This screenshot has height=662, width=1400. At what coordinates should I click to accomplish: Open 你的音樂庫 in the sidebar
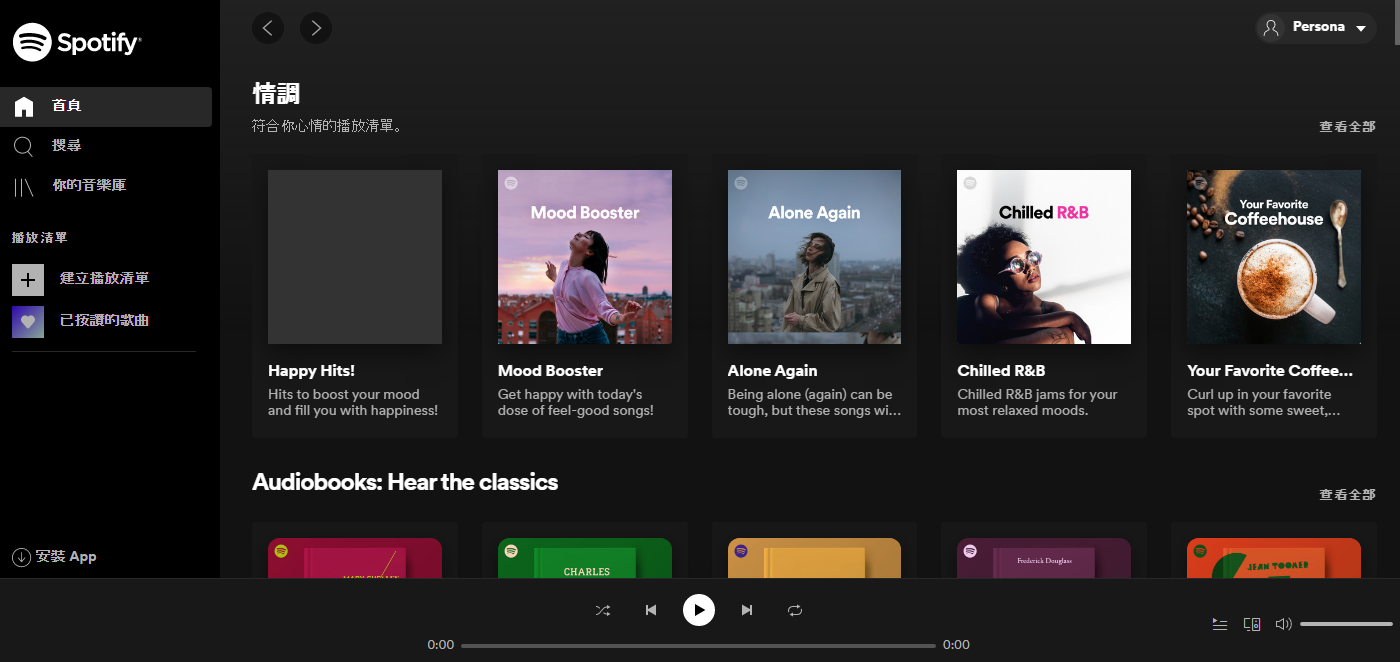(88, 186)
